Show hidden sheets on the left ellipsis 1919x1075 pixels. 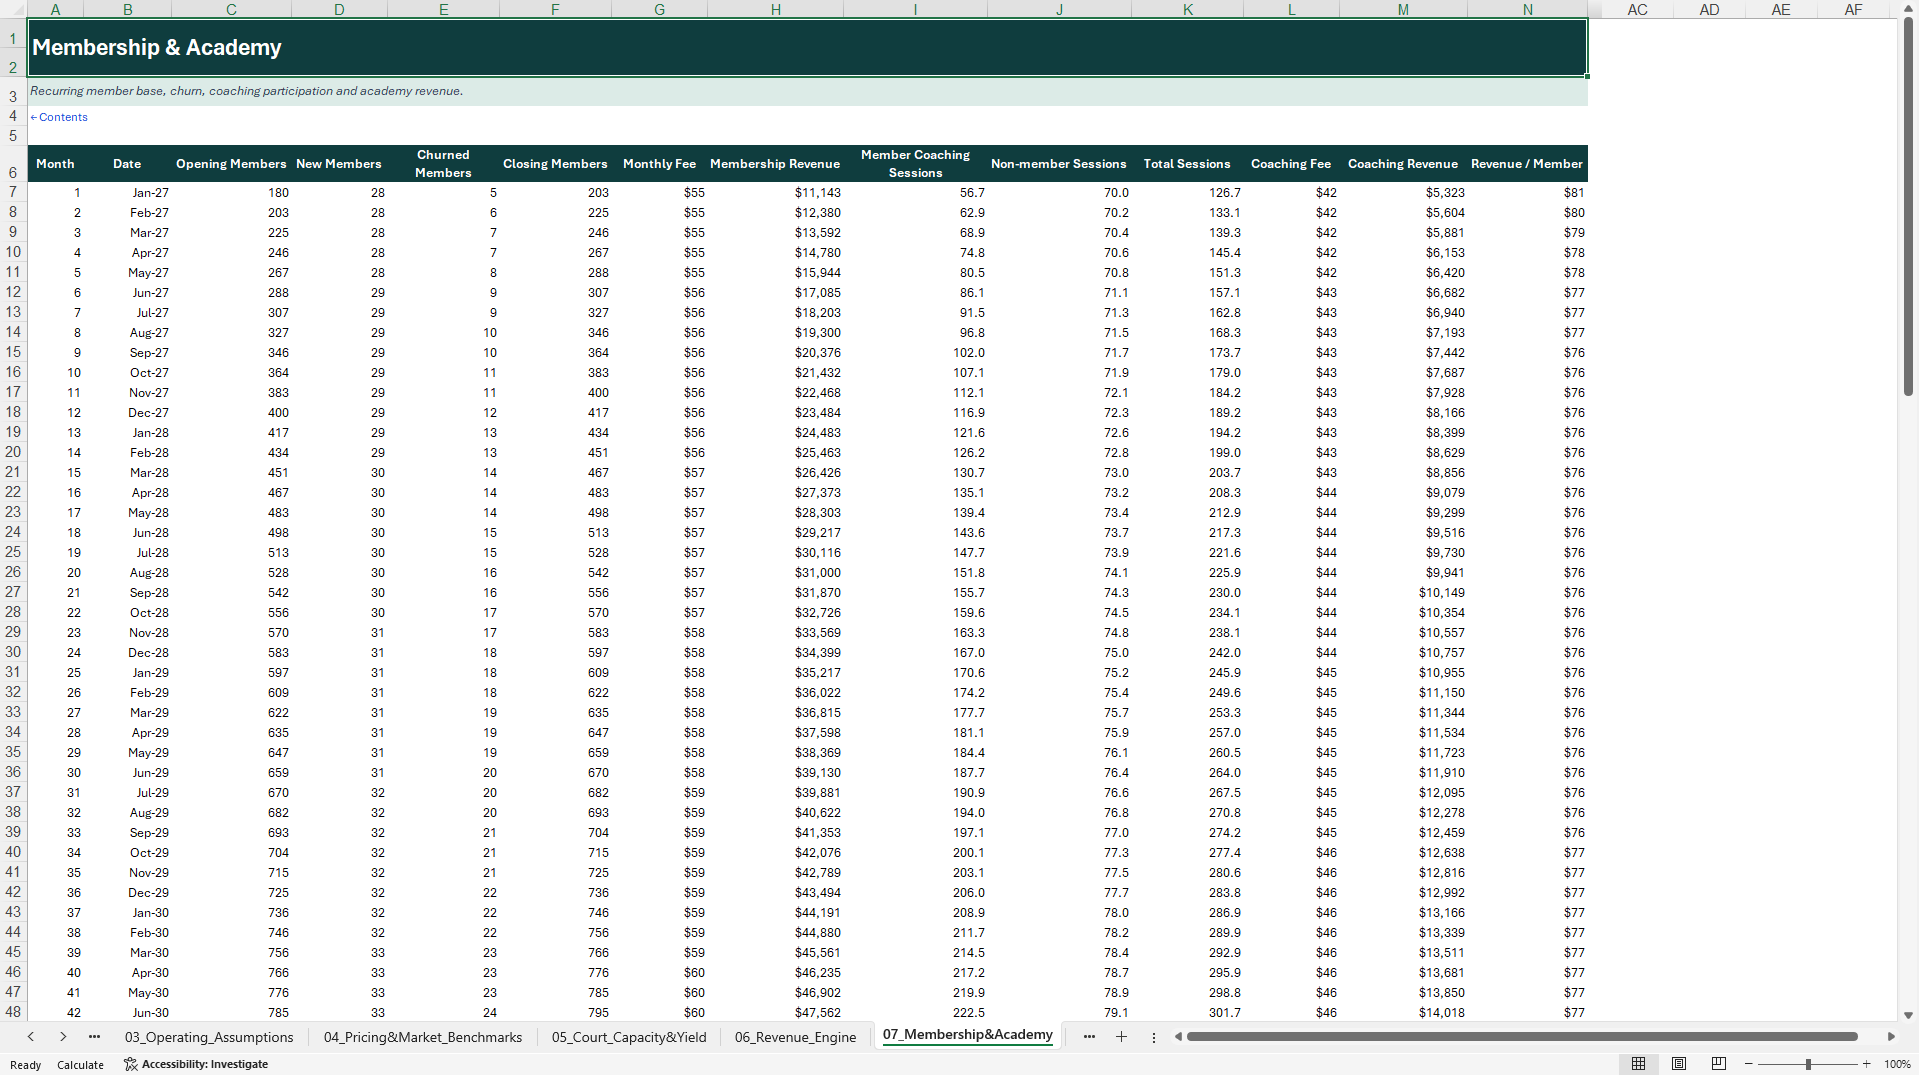(x=94, y=1037)
